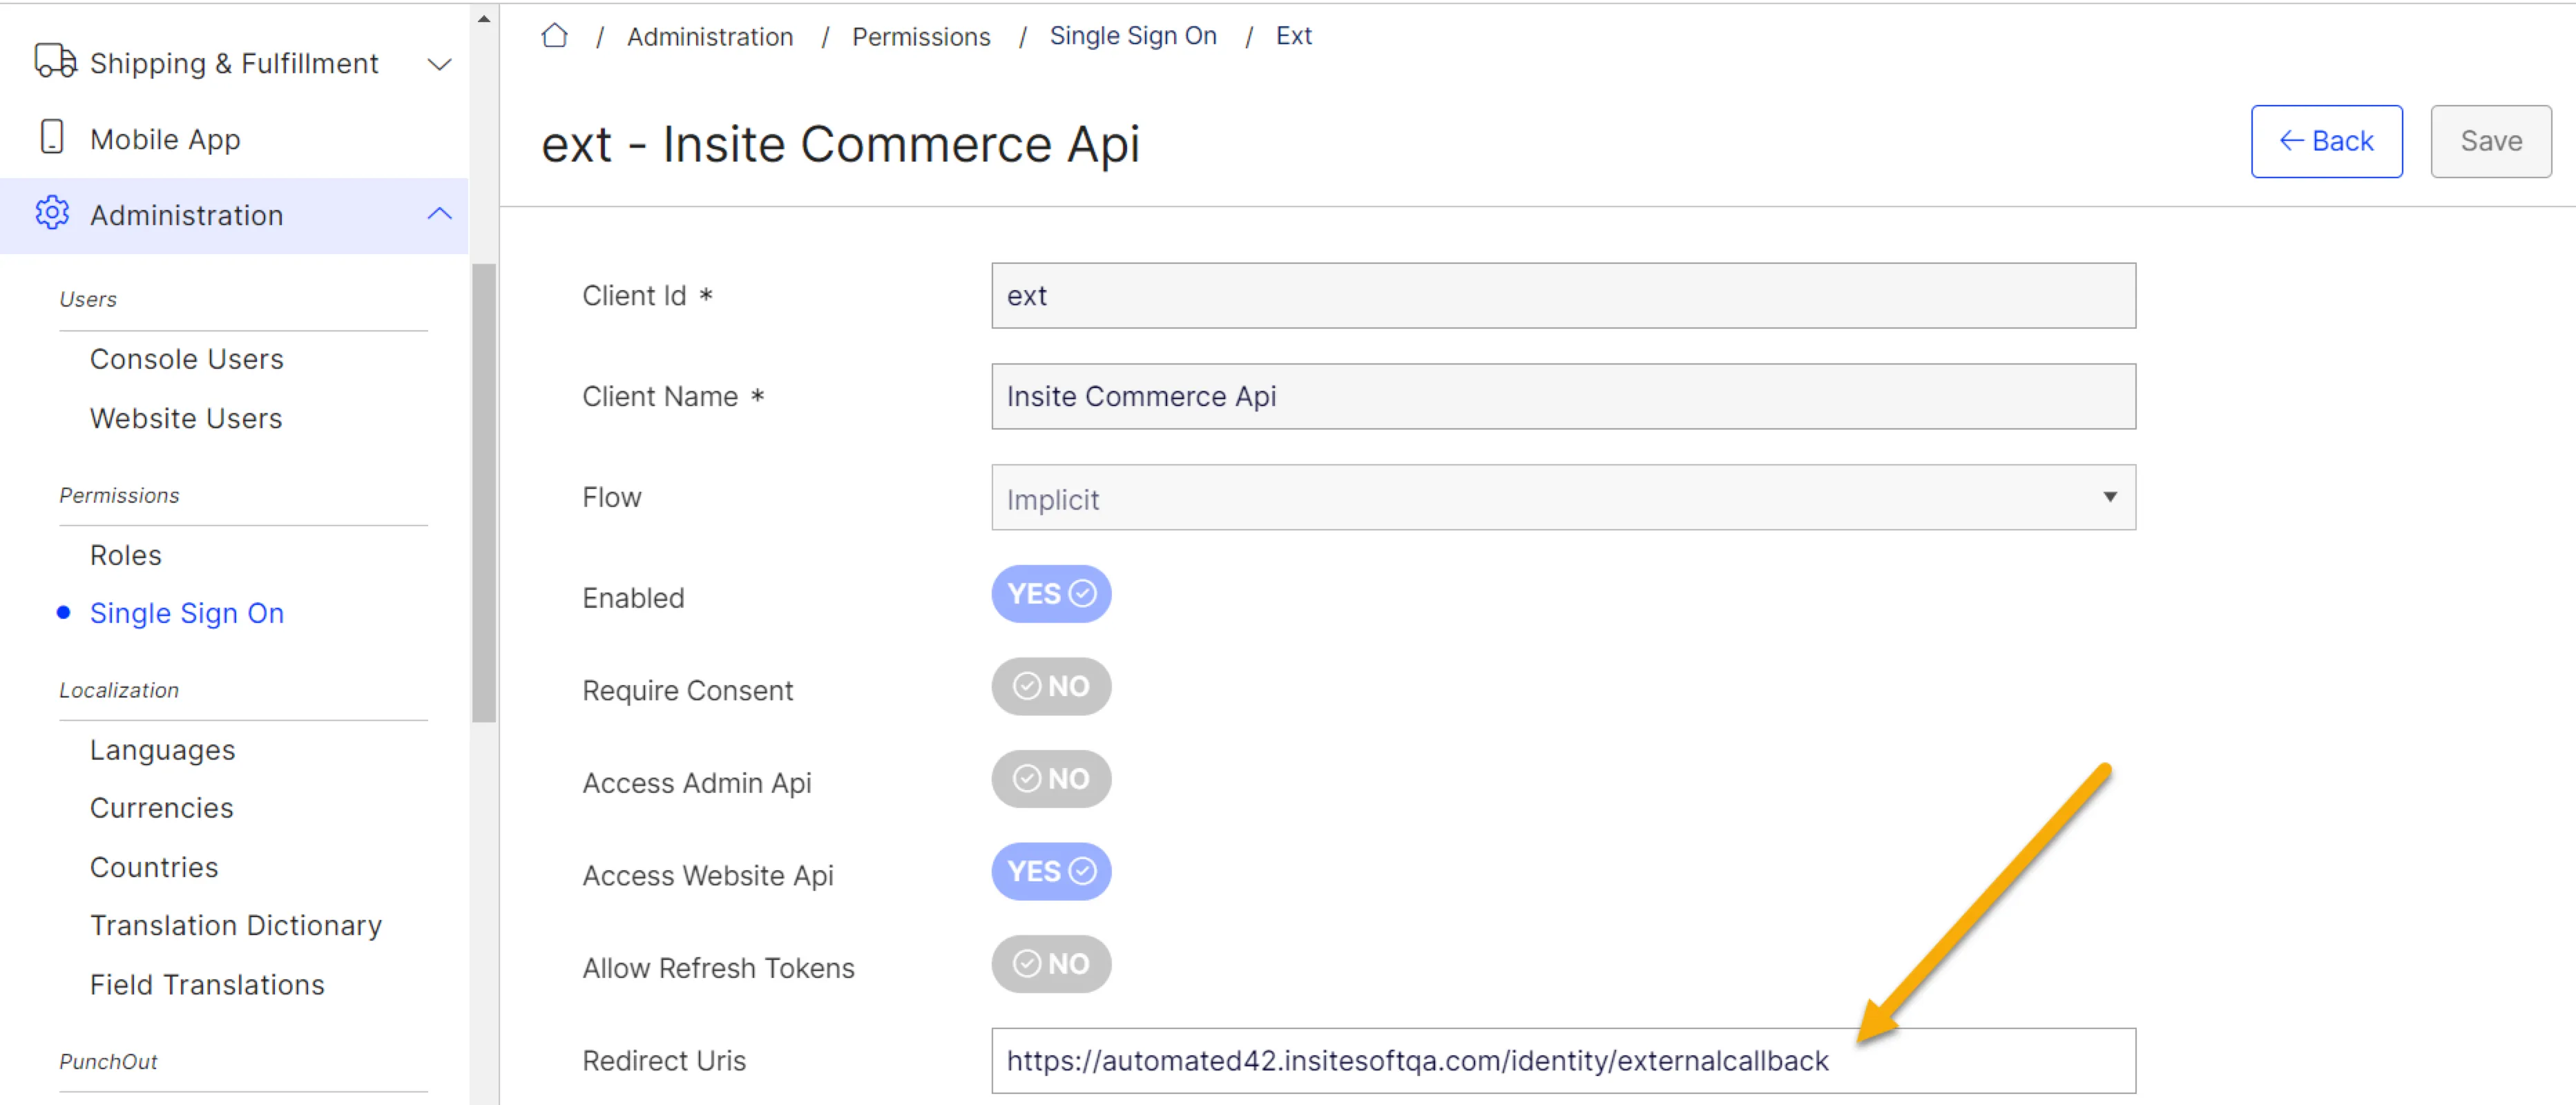
Task: Click the 'Localization' section heading
Action: point(119,690)
